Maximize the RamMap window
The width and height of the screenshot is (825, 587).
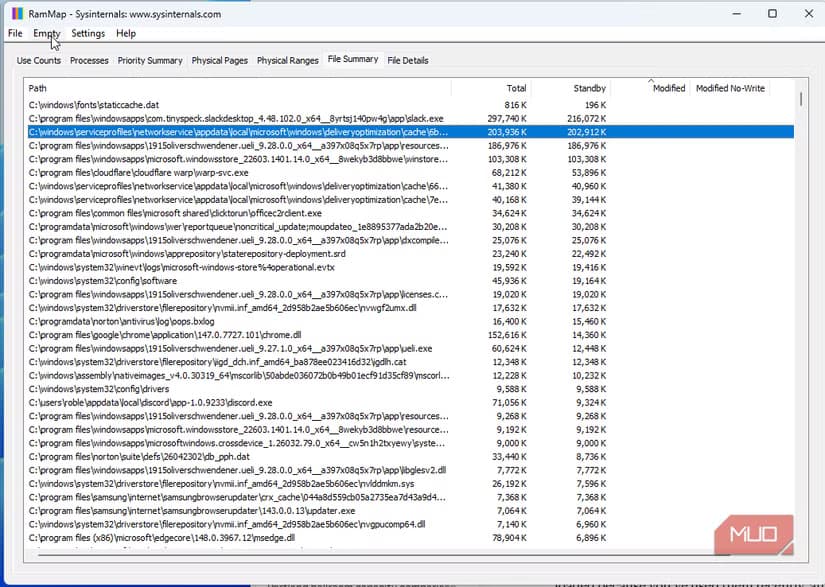click(772, 14)
